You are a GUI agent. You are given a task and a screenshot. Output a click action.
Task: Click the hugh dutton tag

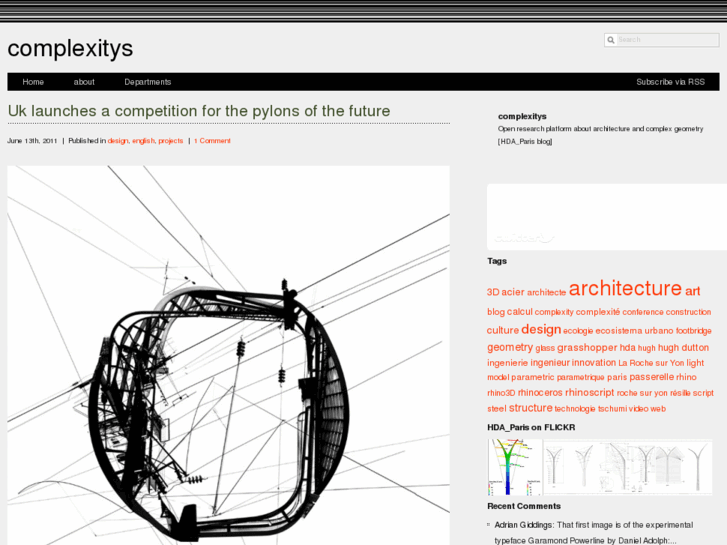683,347
